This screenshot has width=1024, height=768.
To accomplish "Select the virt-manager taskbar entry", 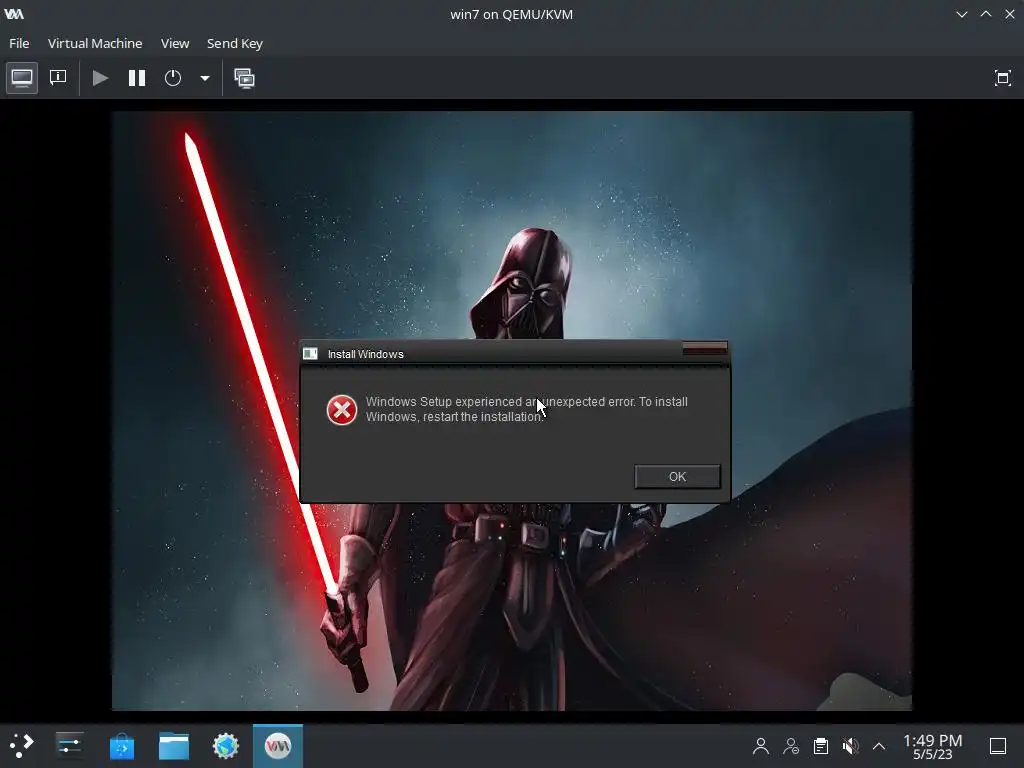I will click(278, 746).
